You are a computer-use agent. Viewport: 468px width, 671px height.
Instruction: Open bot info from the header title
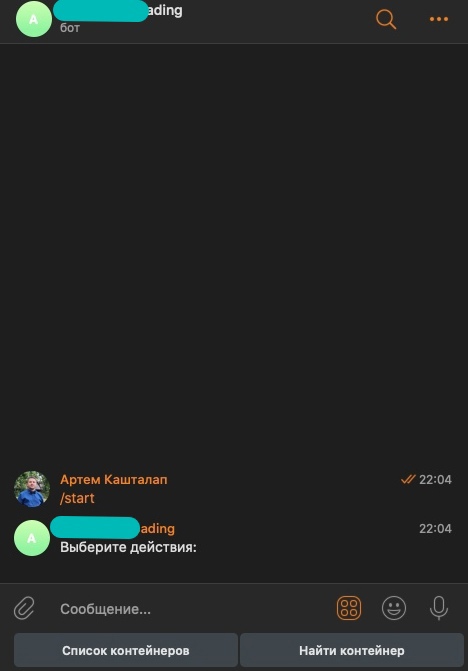(x=118, y=11)
